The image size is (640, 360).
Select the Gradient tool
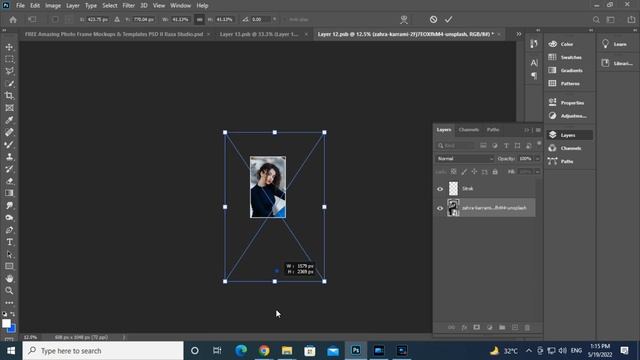pos(9,193)
